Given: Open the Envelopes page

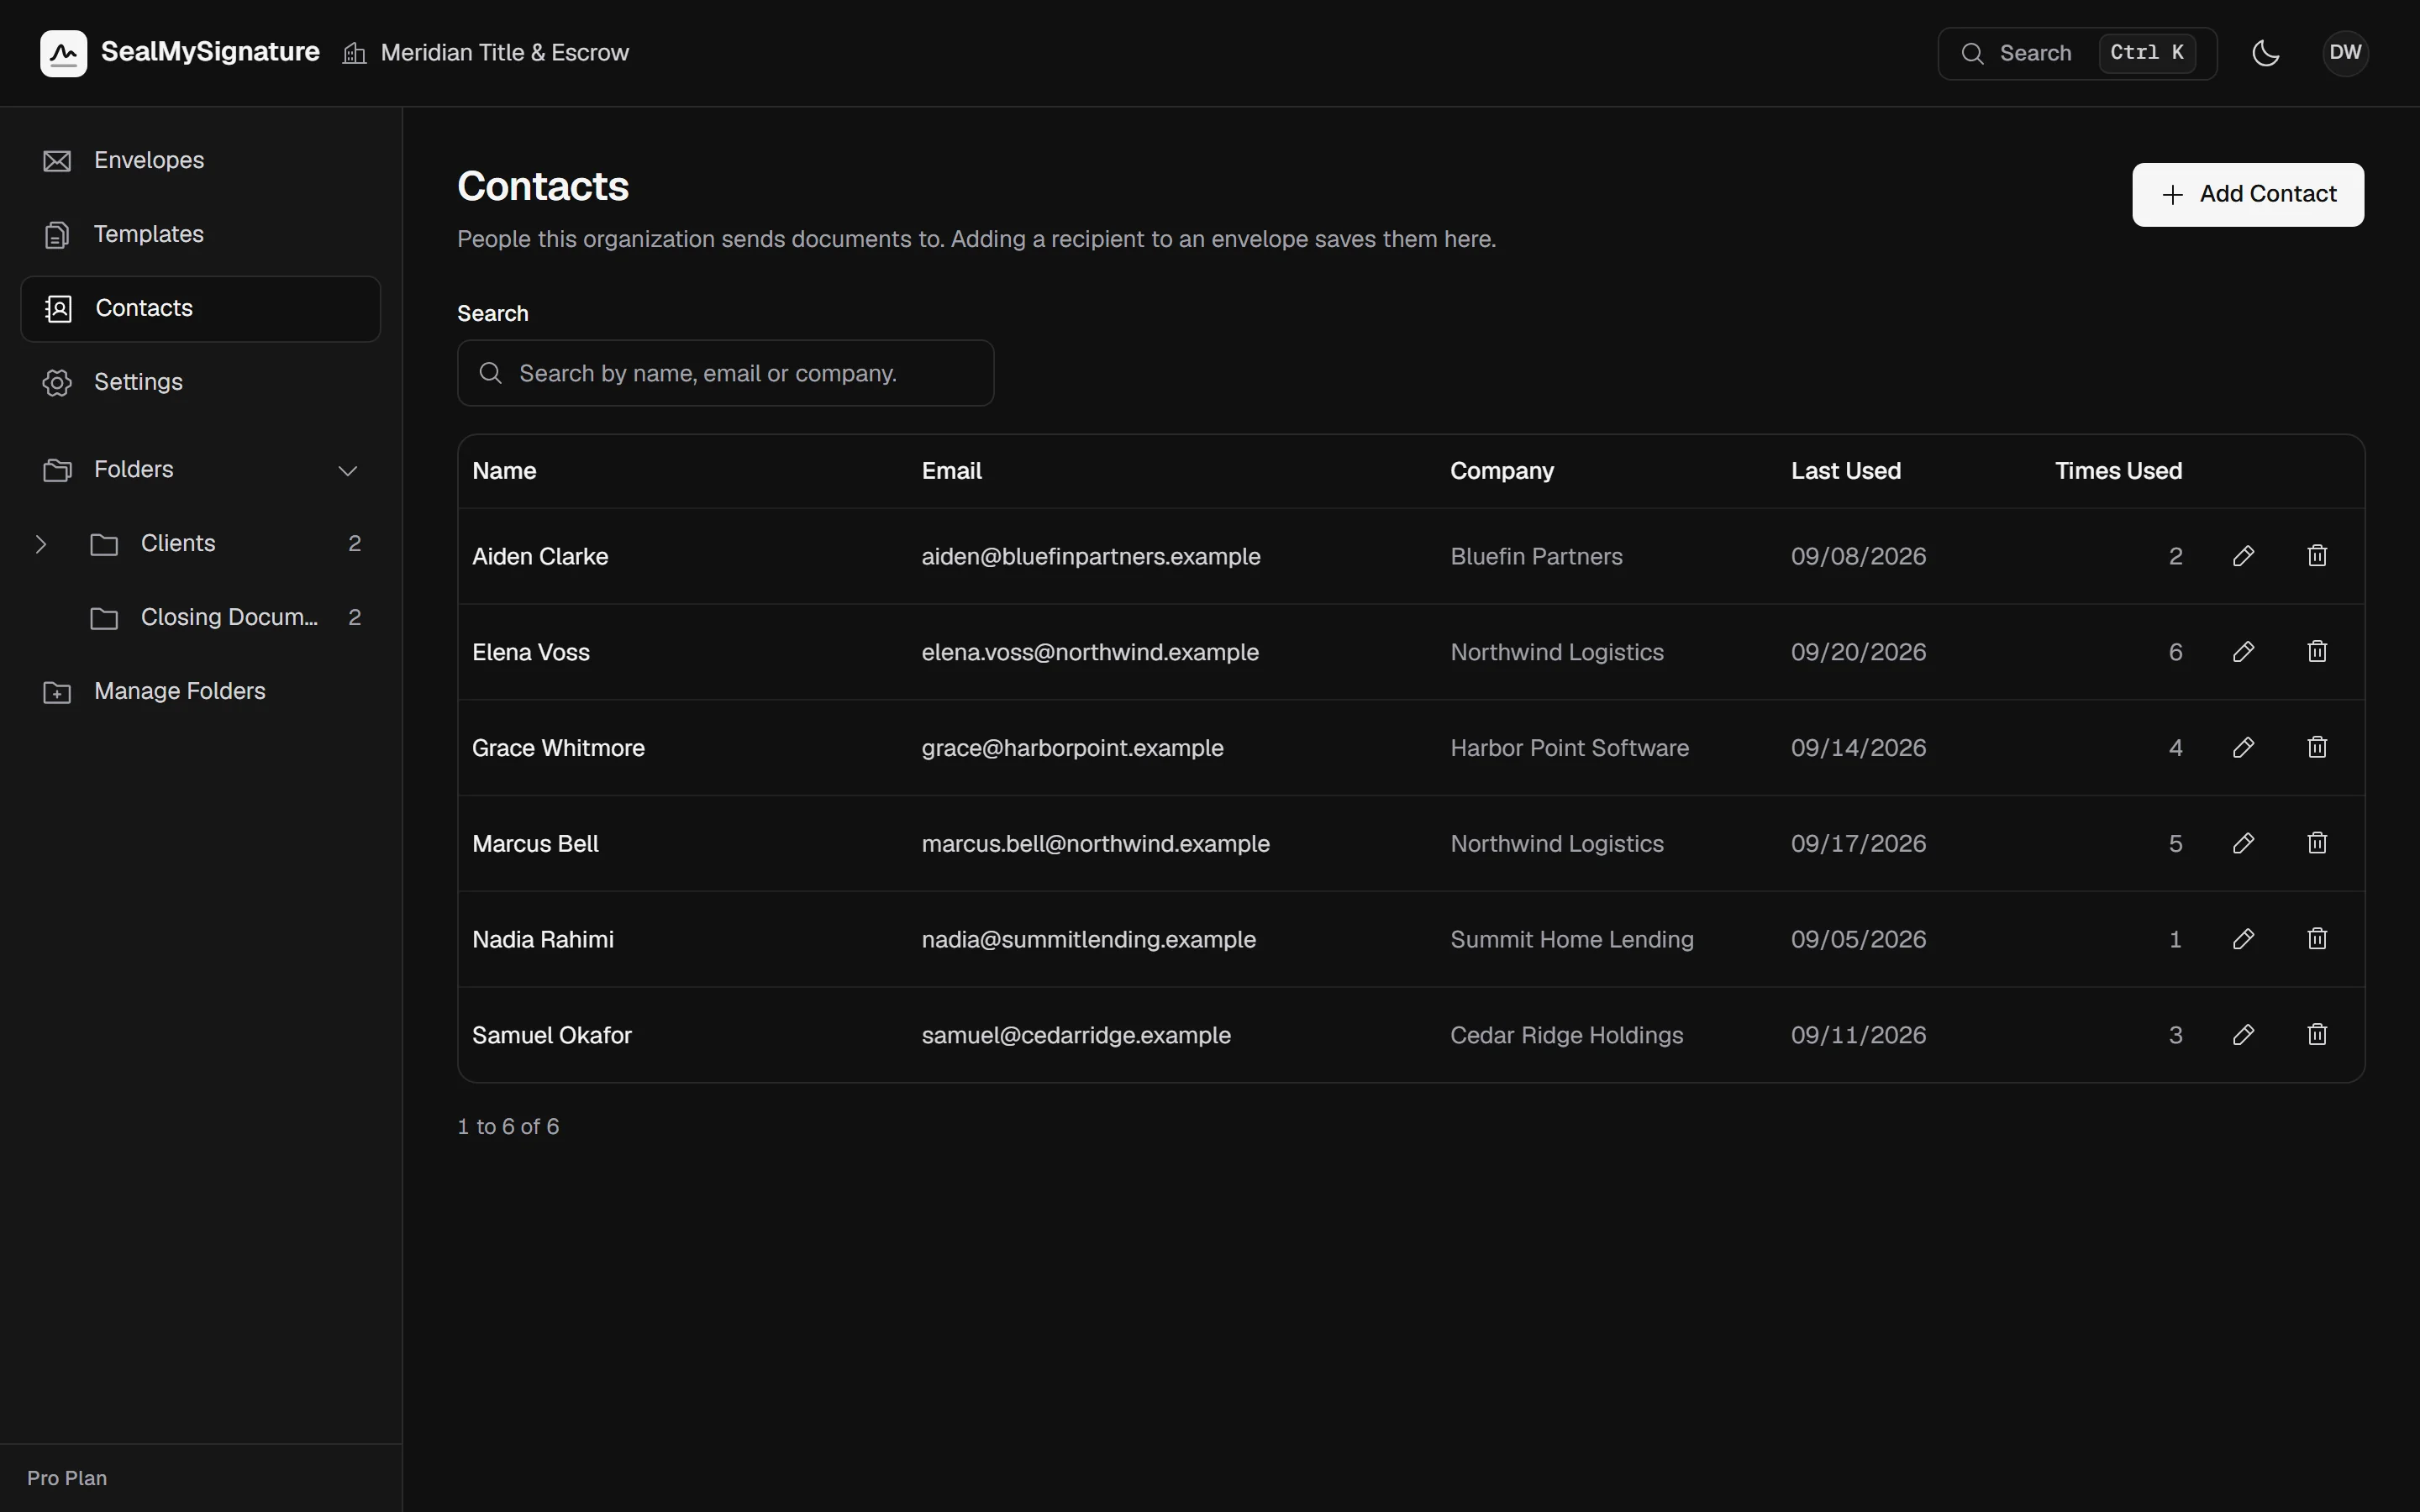Looking at the screenshot, I should tap(200, 161).
